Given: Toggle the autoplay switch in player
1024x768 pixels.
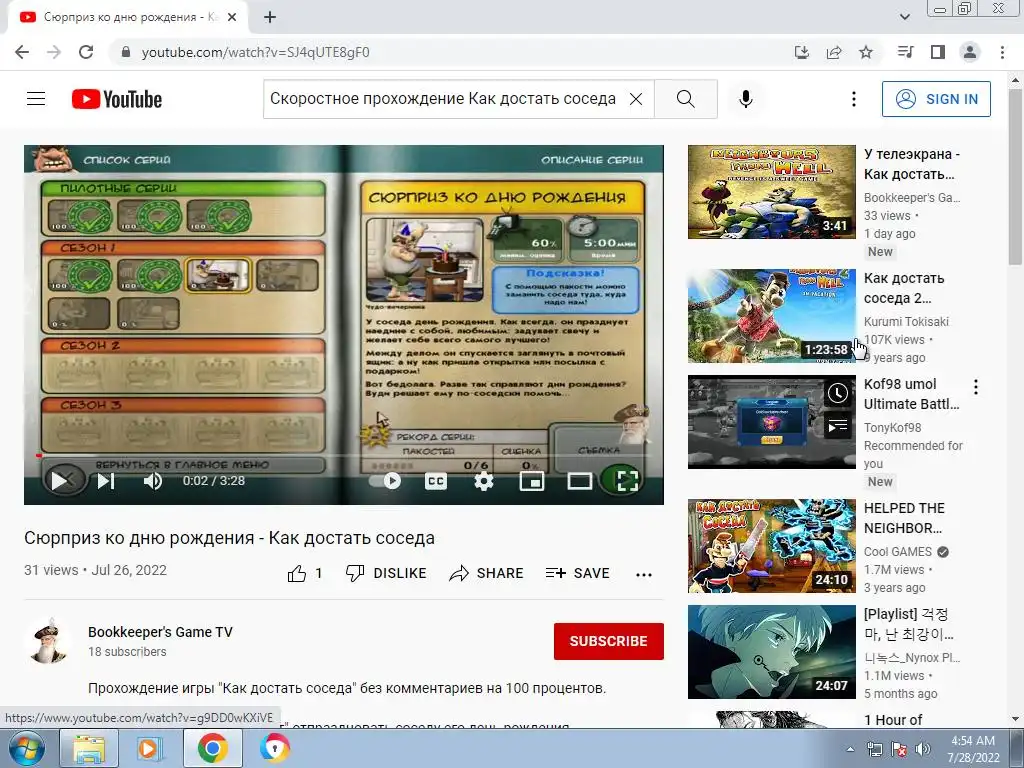Looking at the screenshot, I should coord(386,481).
